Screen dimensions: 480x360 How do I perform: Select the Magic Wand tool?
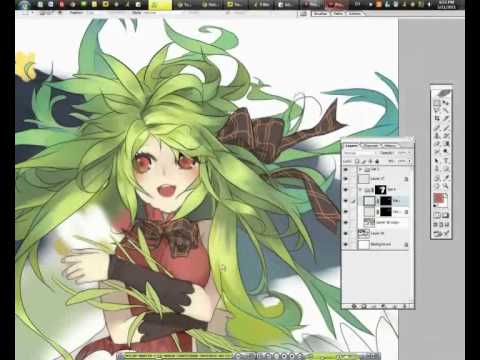pyautogui.click(x=446, y=111)
